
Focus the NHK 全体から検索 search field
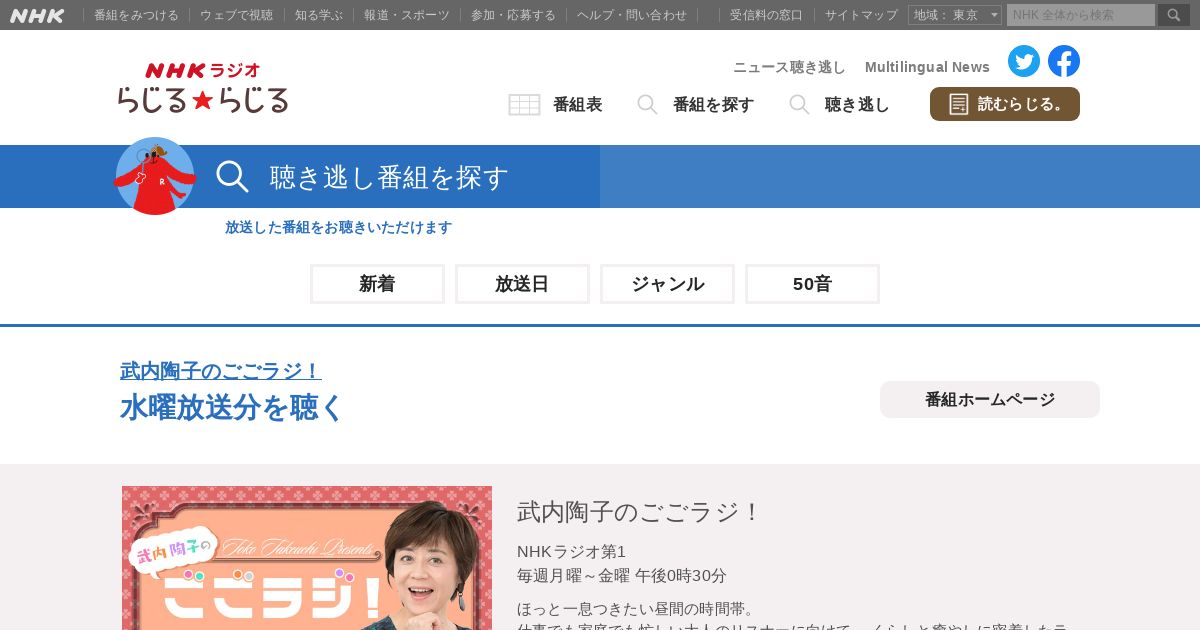[1081, 15]
